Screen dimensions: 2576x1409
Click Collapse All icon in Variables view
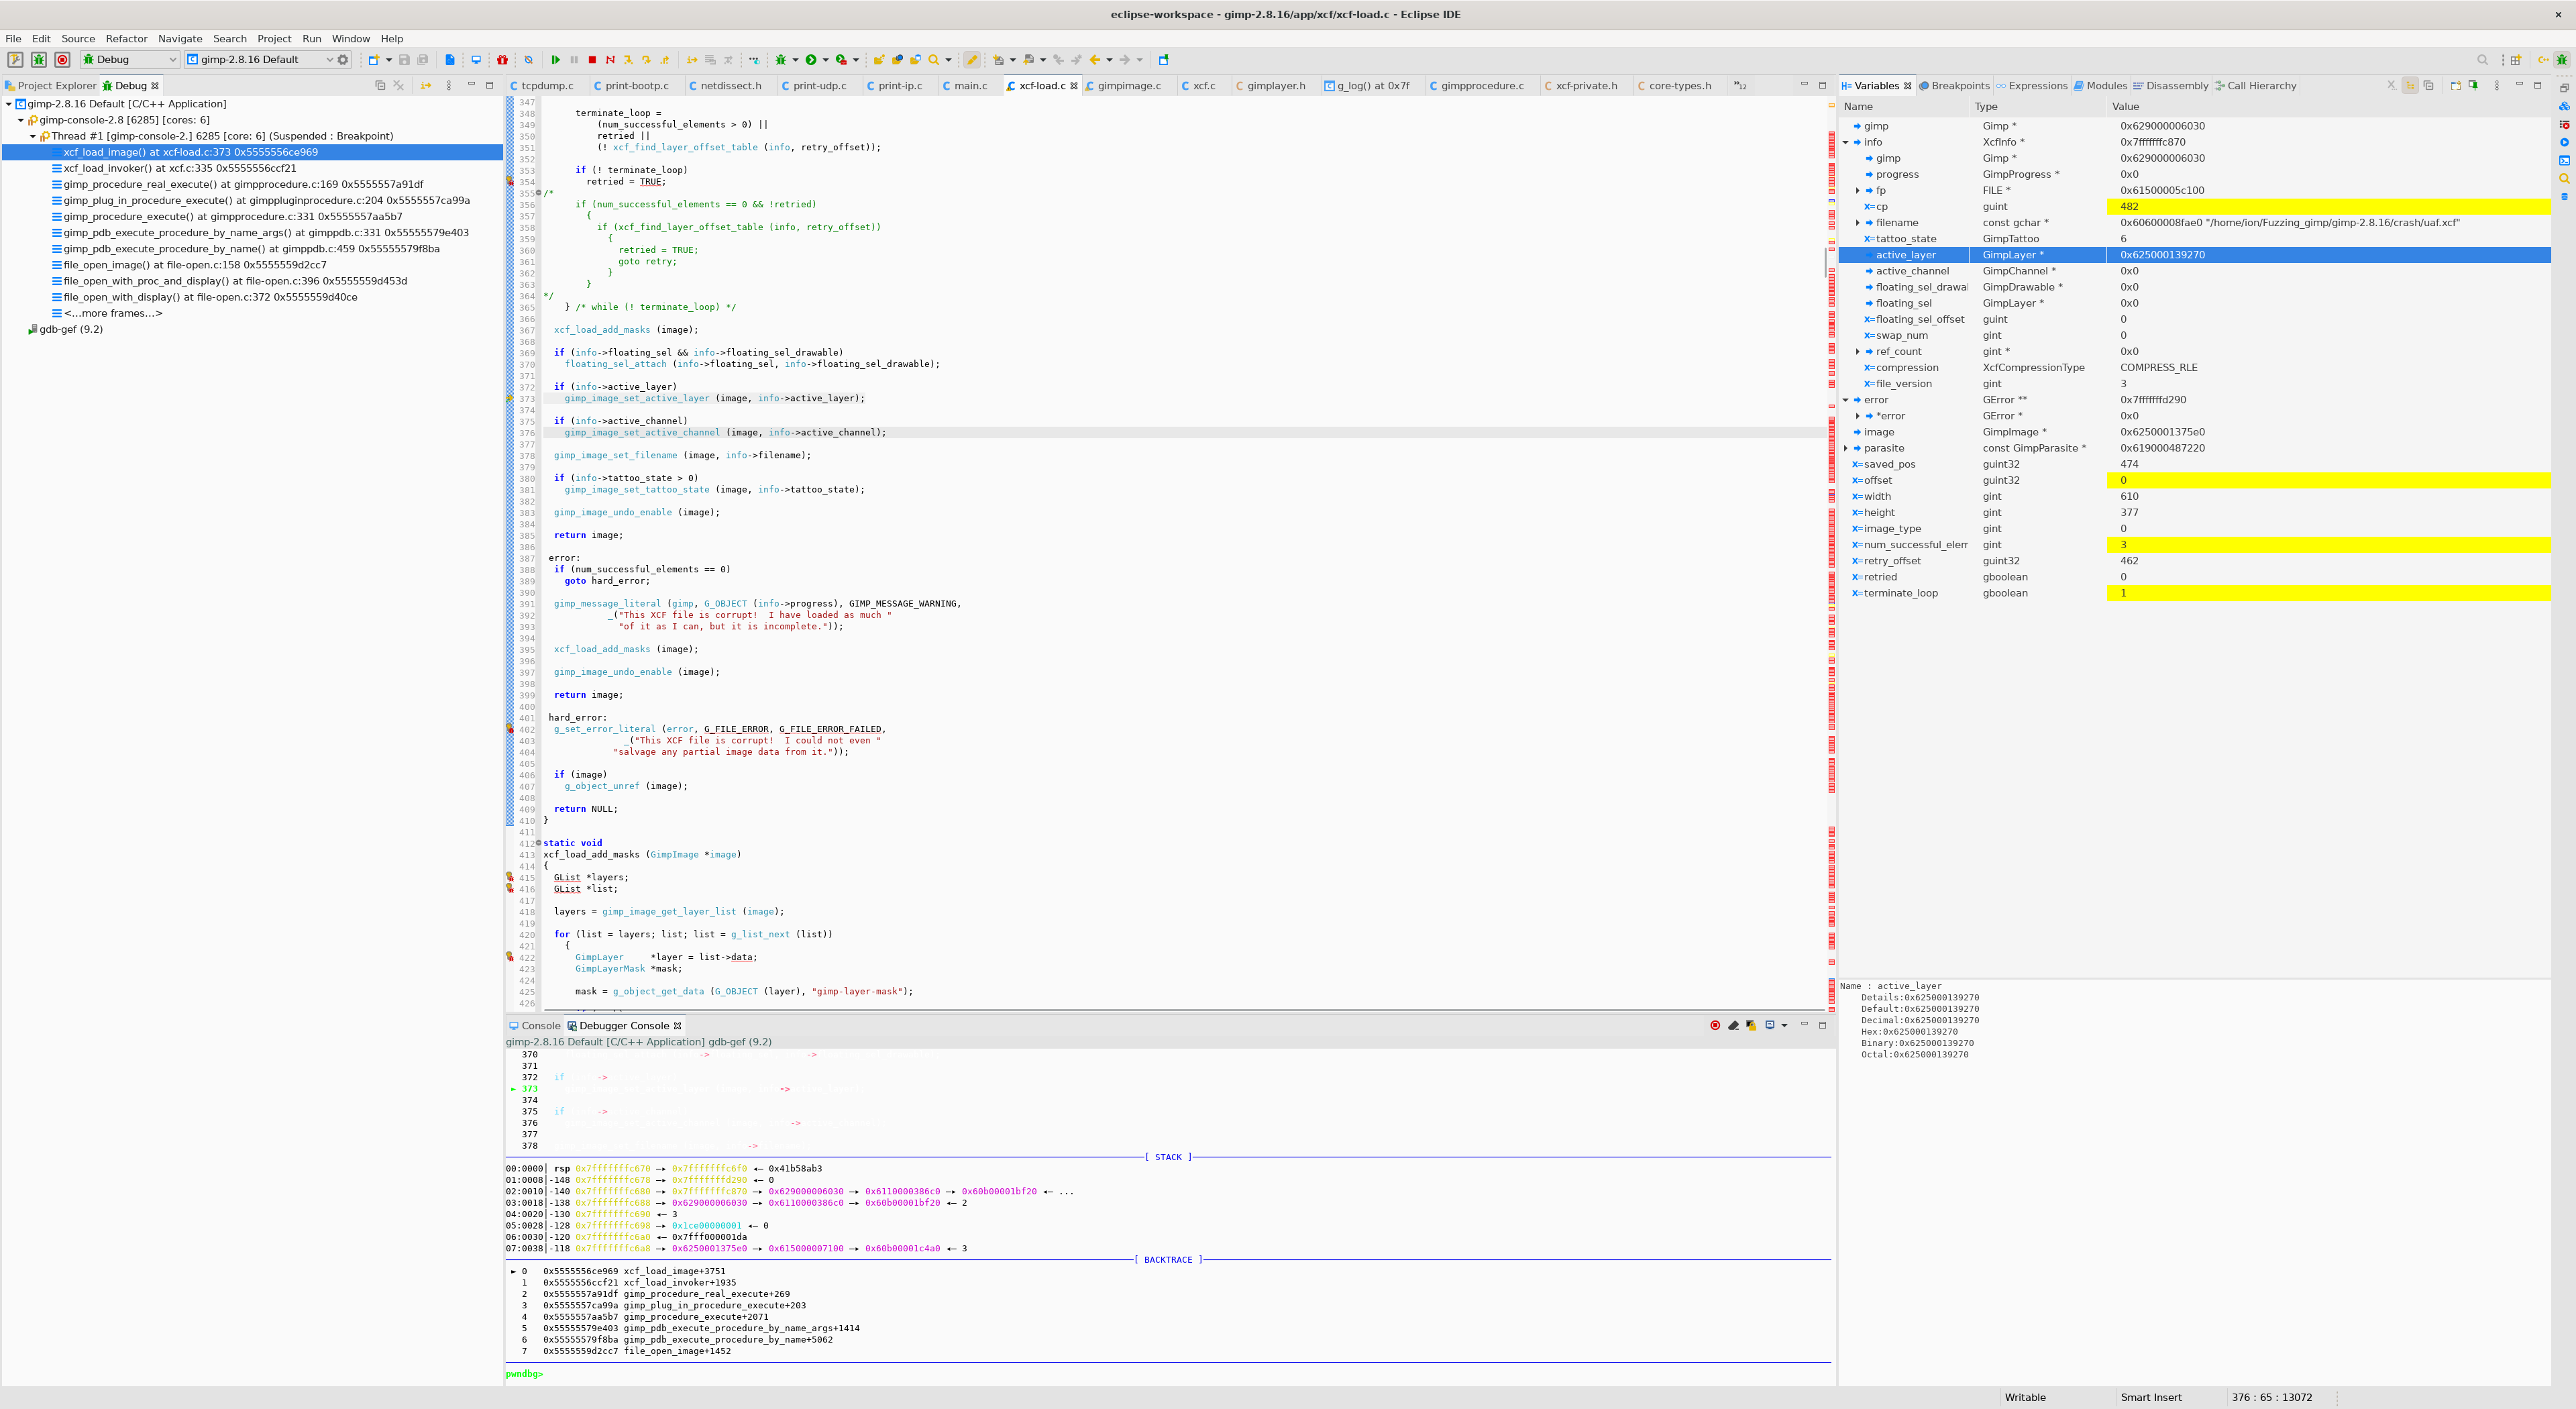pyautogui.click(x=2428, y=85)
